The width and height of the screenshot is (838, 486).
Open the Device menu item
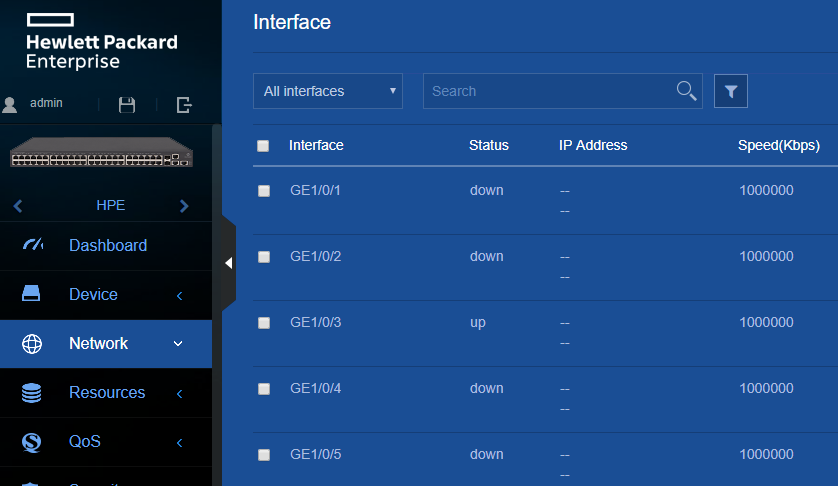[x=106, y=295]
